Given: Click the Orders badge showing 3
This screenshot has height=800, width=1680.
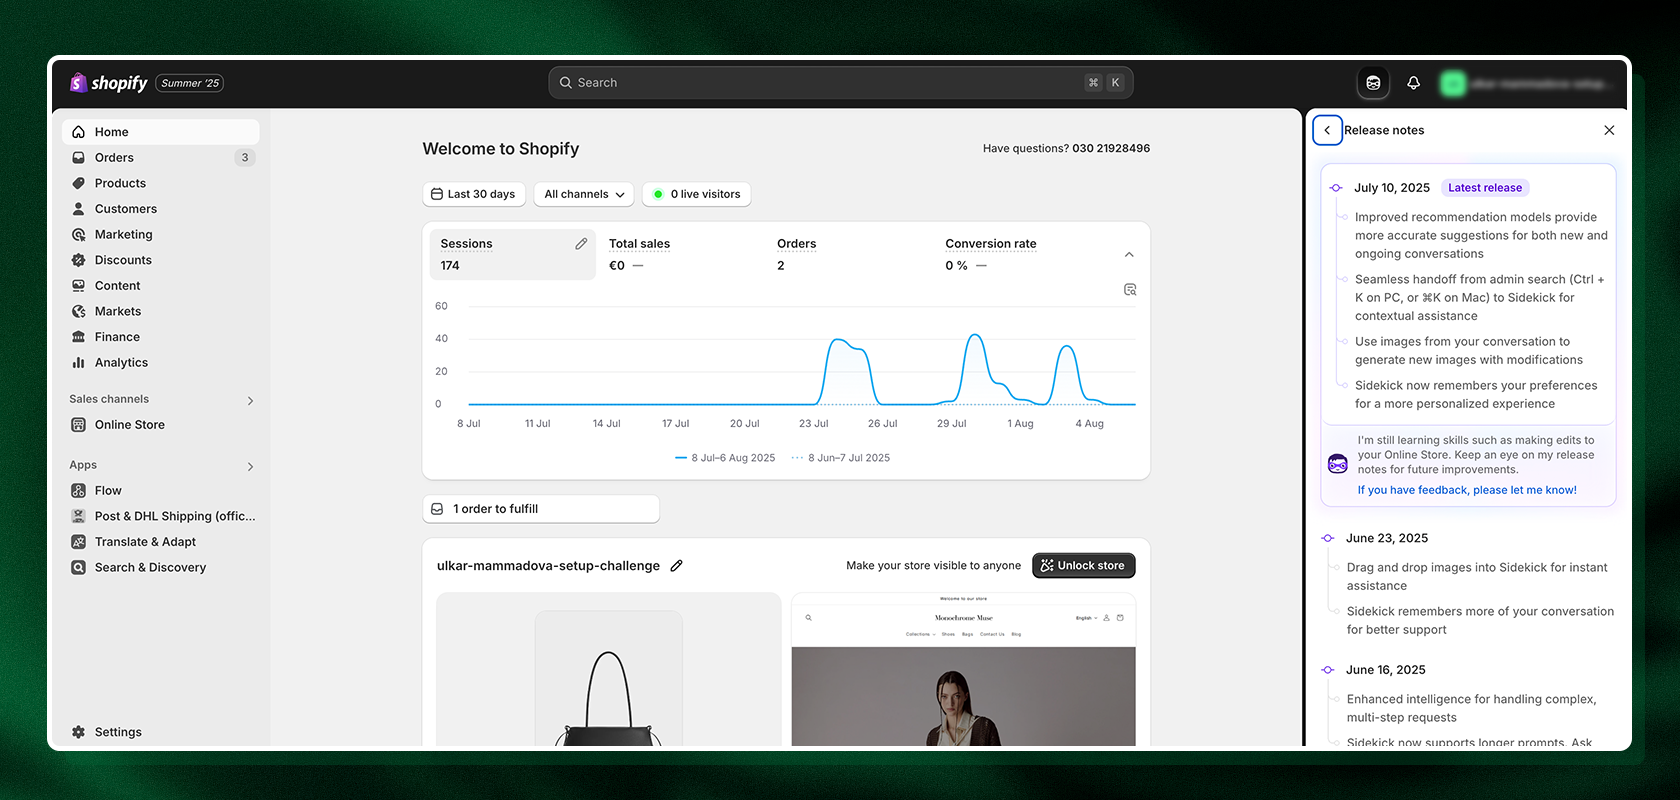Looking at the screenshot, I should (x=245, y=158).
